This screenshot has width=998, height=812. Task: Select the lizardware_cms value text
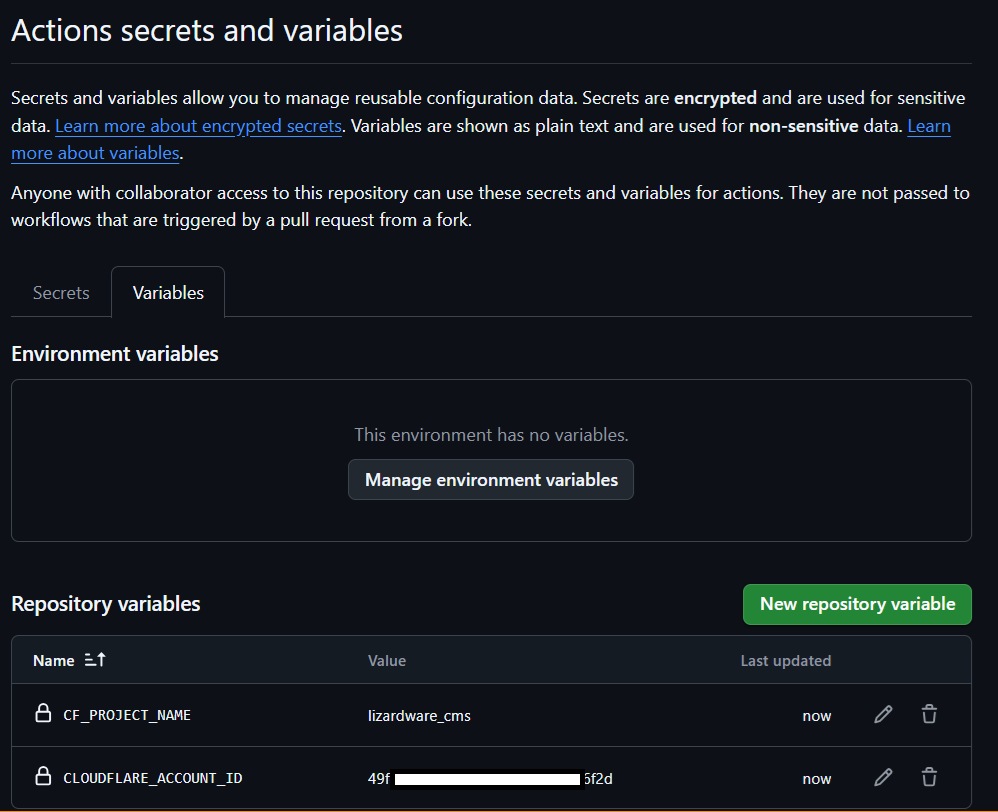pyautogui.click(x=419, y=714)
